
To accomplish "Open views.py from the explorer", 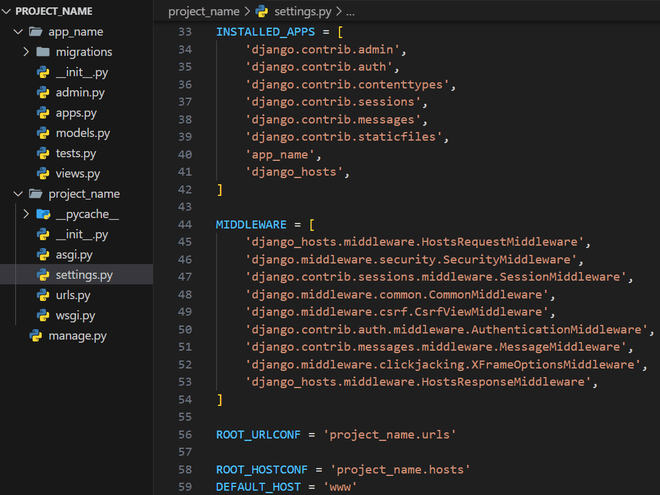I will [77, 173].
